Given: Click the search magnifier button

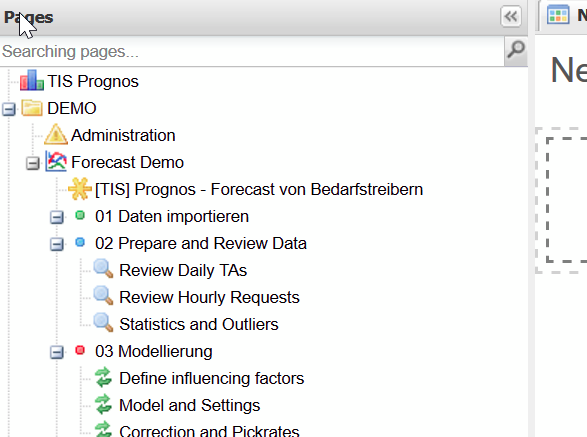Looking at the screenshot, I should pyautogui.click(x=516, y=50).
